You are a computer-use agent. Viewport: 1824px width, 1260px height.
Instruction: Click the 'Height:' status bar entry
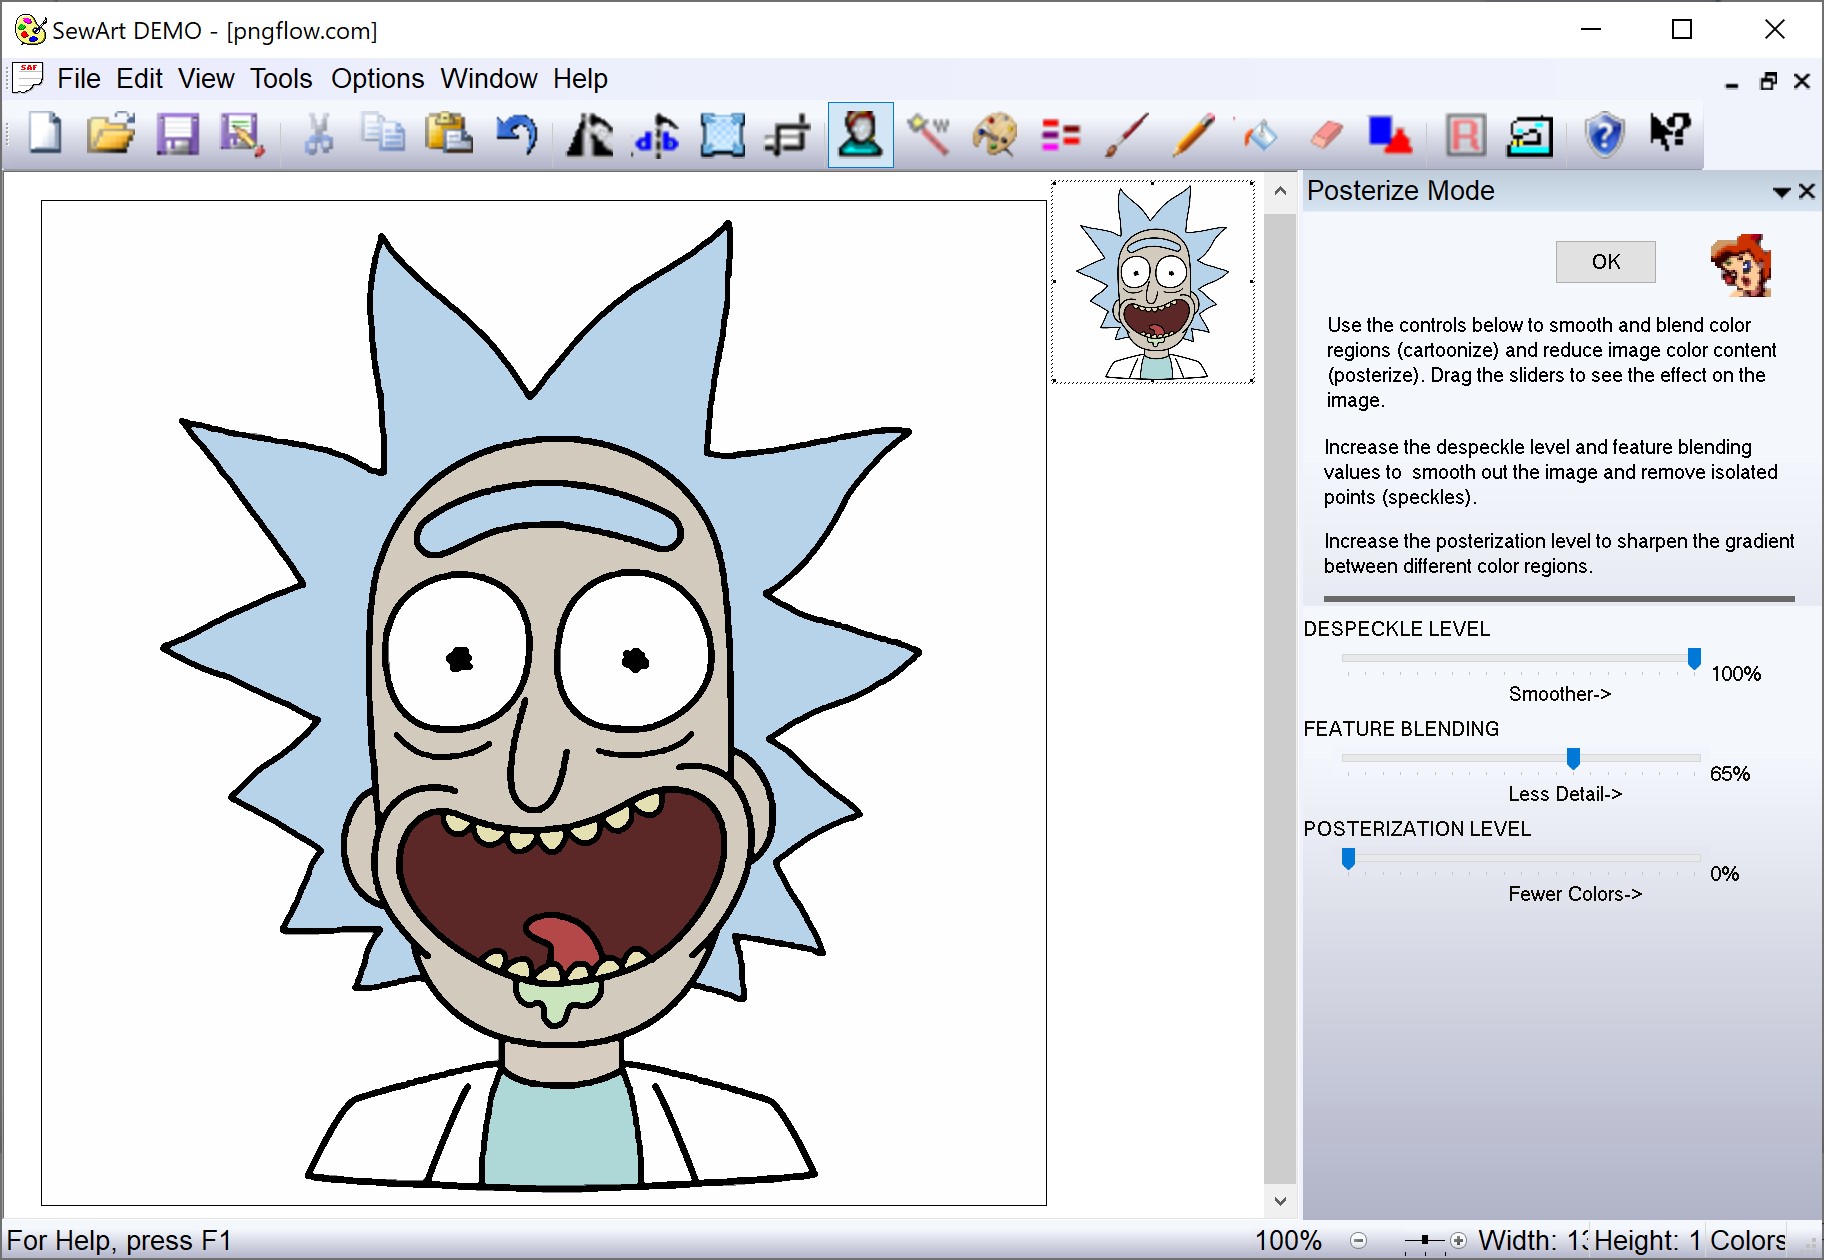(x=1647, y=1241)
